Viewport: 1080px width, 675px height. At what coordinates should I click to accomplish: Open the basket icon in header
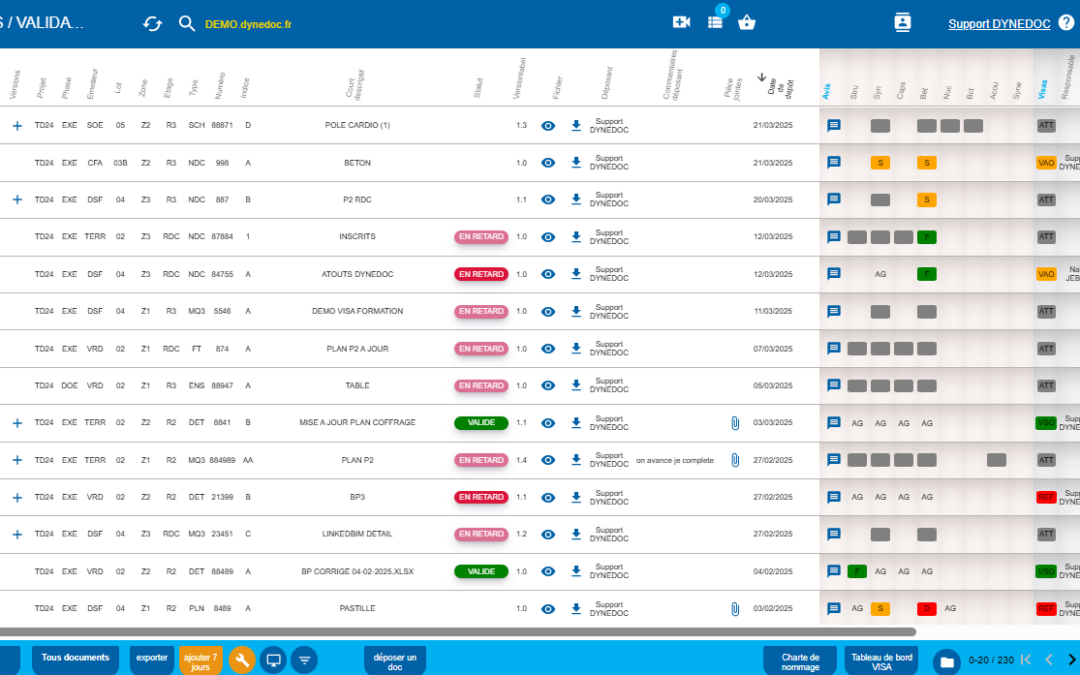747,22
